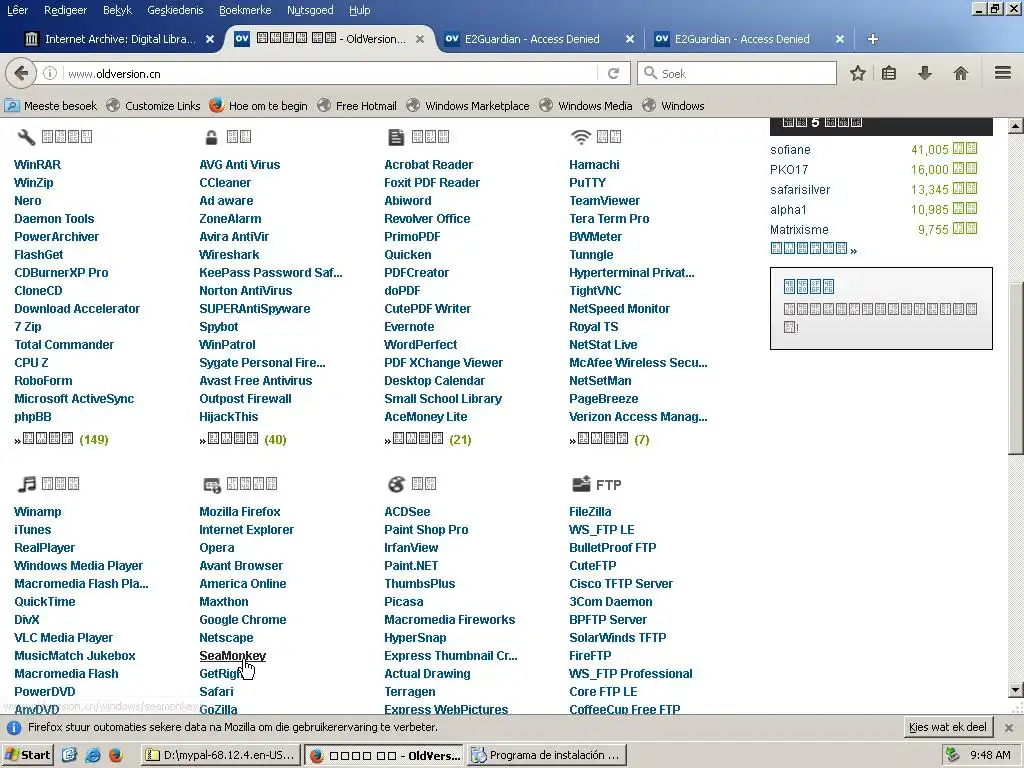1024x768 pixels.
Task: Open the ACDSee link
Action: [x=407, y=511]
